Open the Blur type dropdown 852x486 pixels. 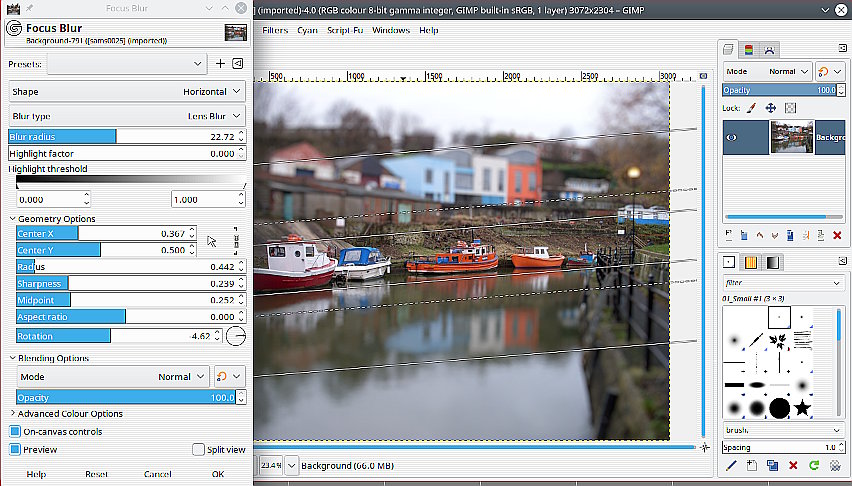(126, 116)
